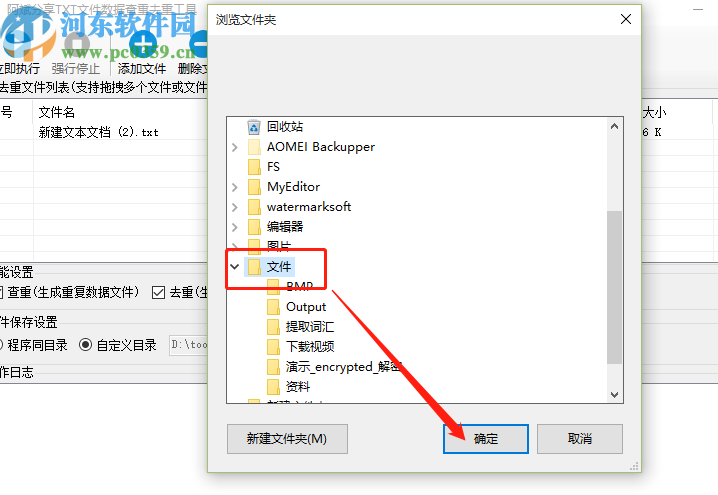Toggle the 去重 checkbox in main window
This screenshot has width=718, height=495.
coord(158,293)
